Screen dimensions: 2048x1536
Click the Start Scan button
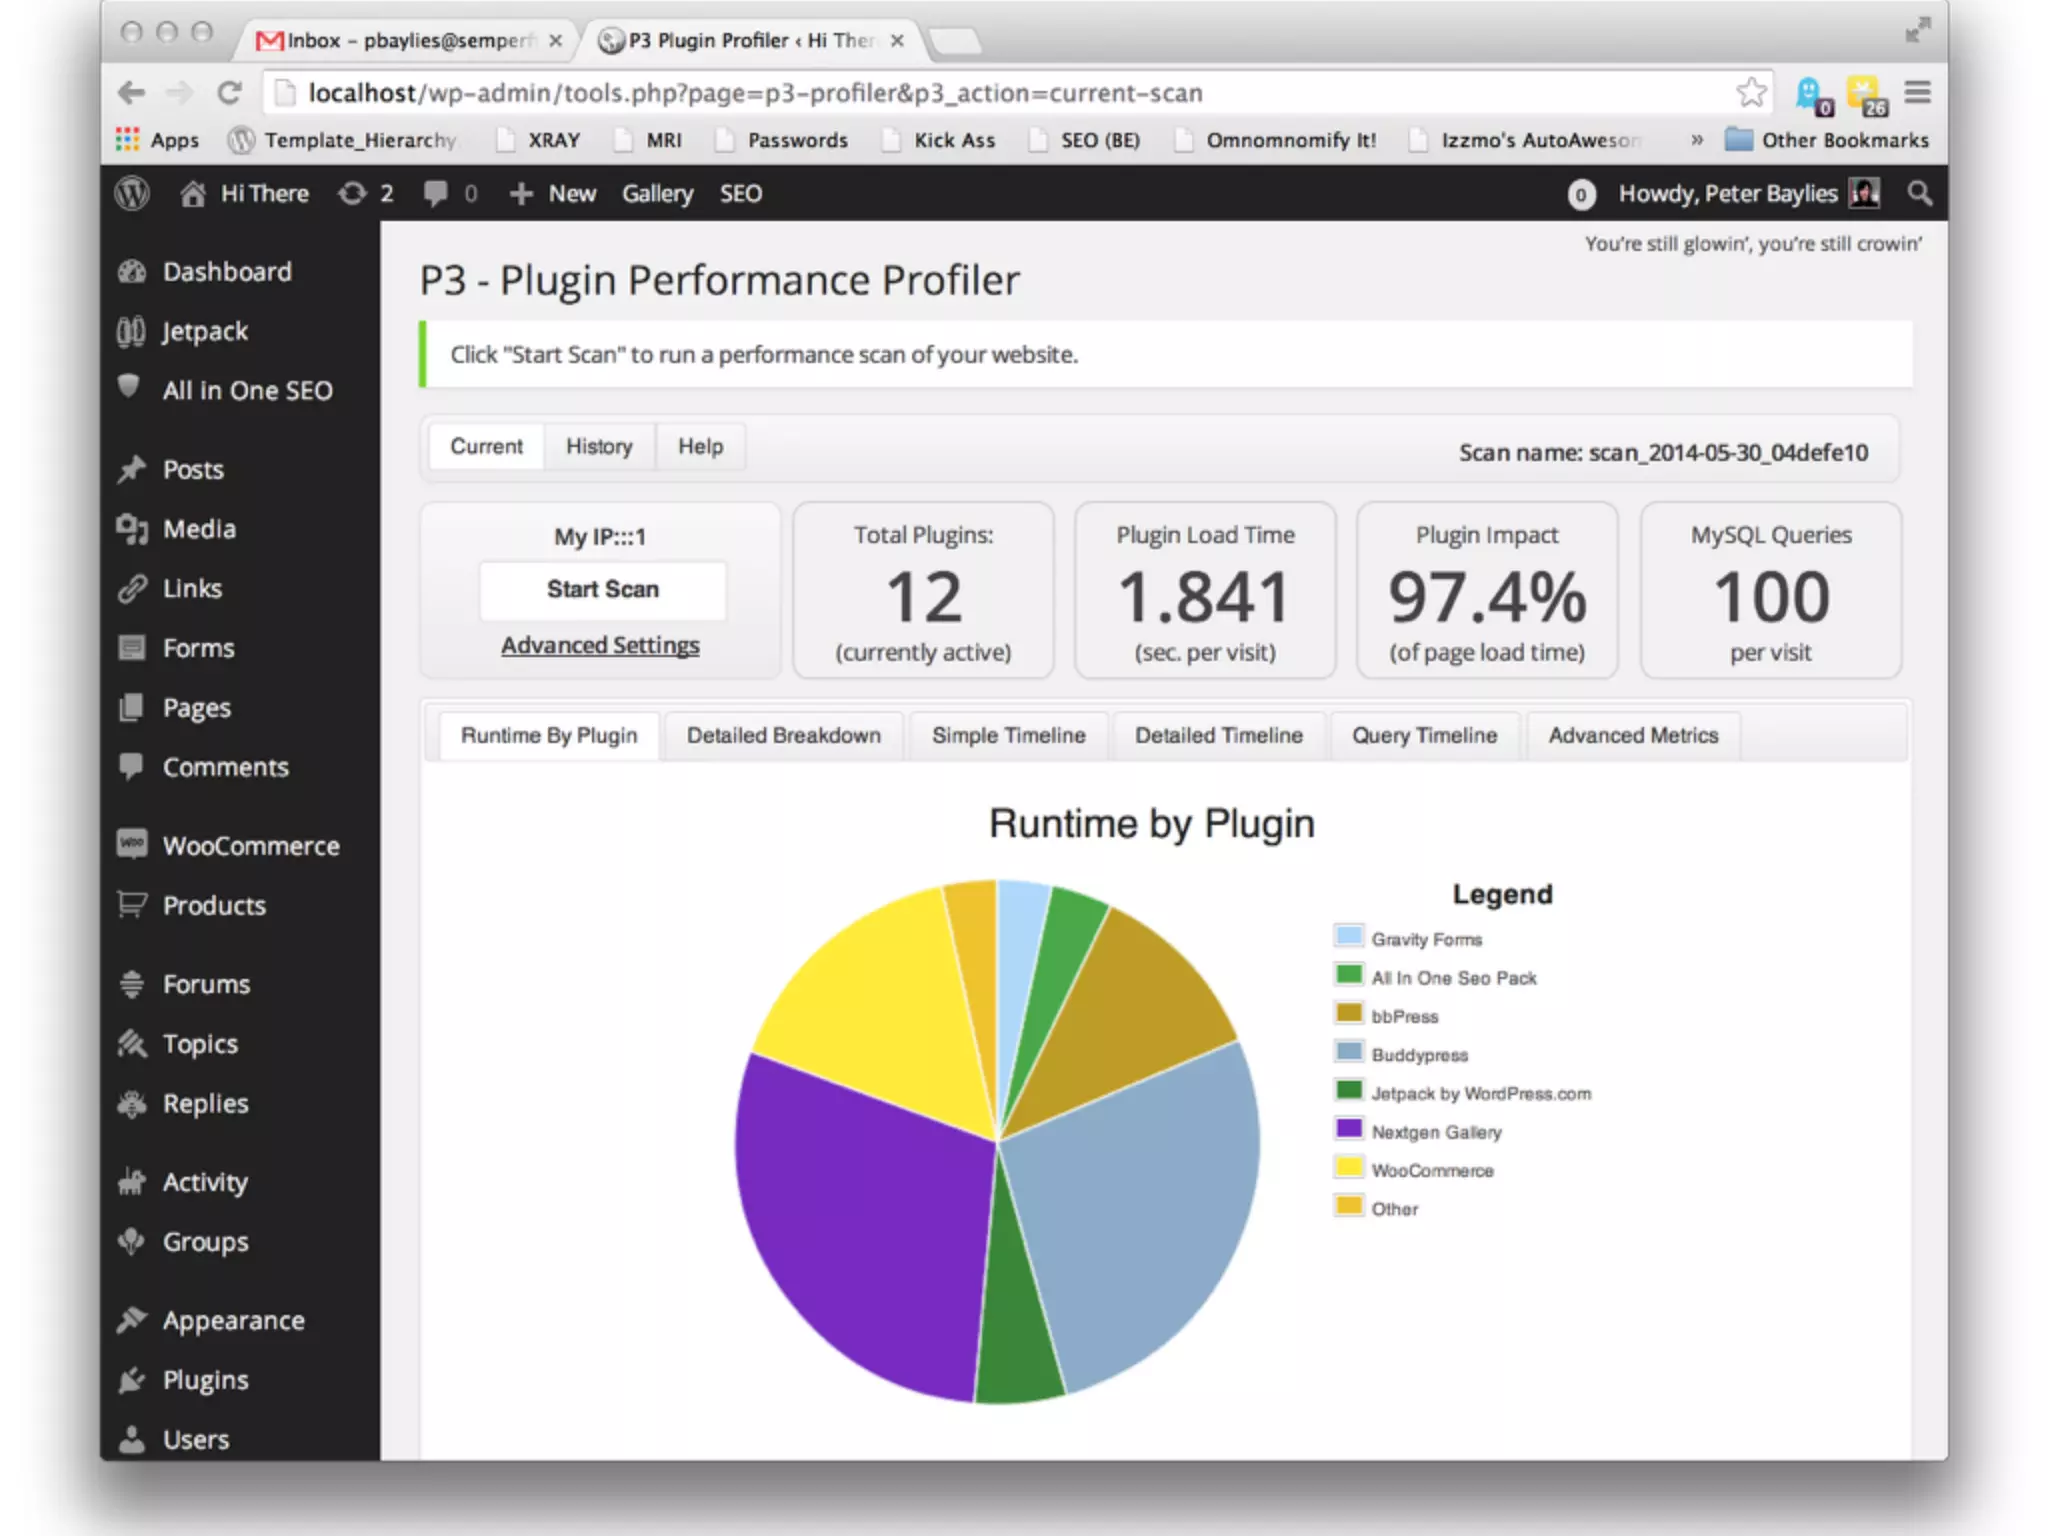coord(602,589)
